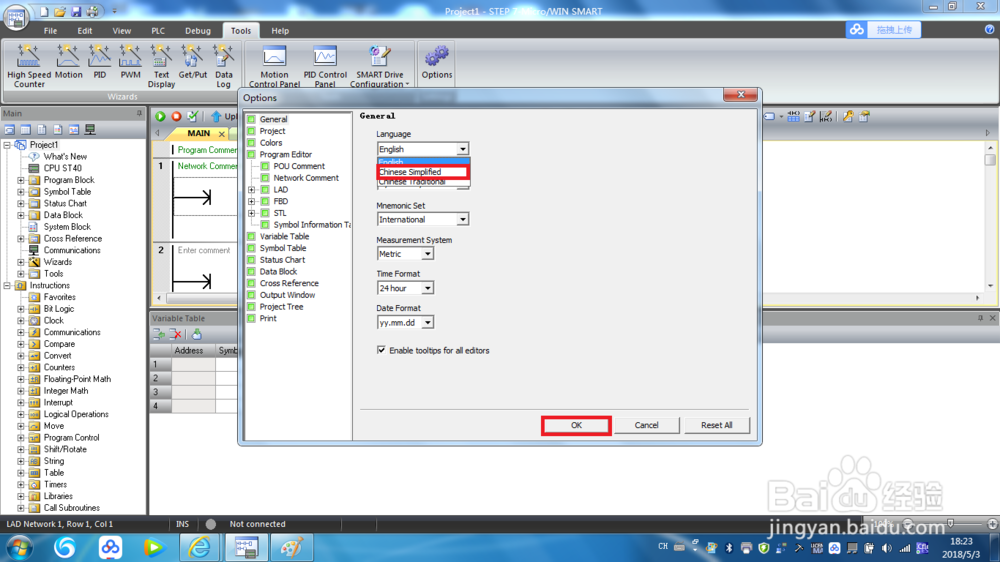This screenshot has height=562, width=1000.
Task: Click the green Run button in editor toolbar
Action: [x=160, y=116]
